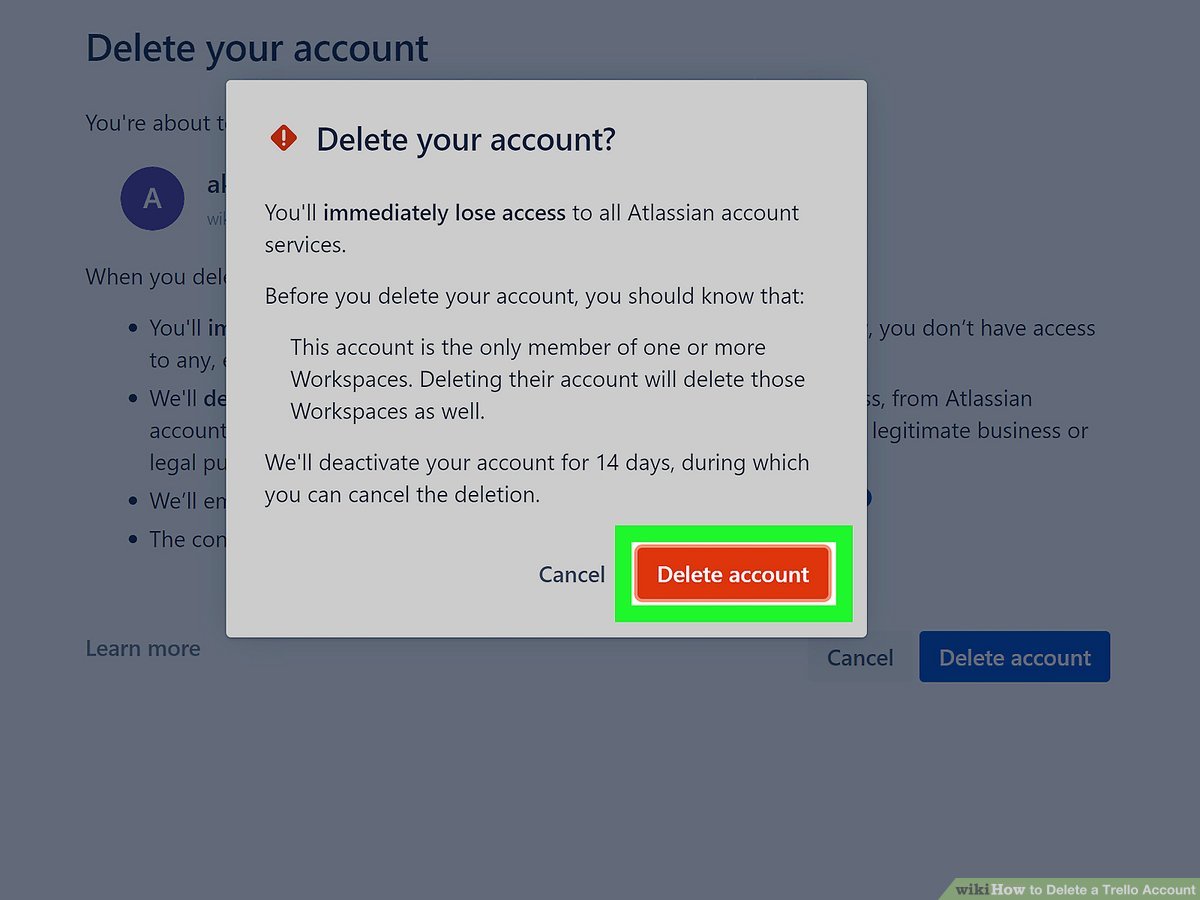Click the 'Delete your account?' dialog title
1200x900 pixels.
(x=465, y=139)
